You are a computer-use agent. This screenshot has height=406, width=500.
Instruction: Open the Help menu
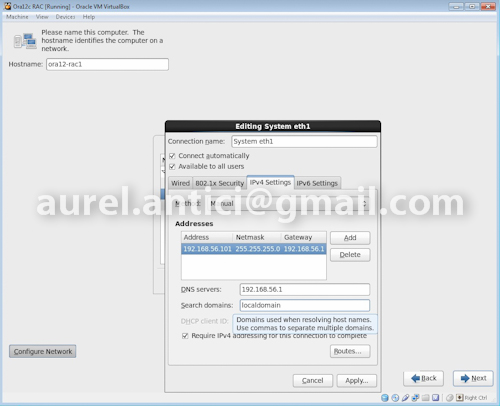click(x=89, y=17)
